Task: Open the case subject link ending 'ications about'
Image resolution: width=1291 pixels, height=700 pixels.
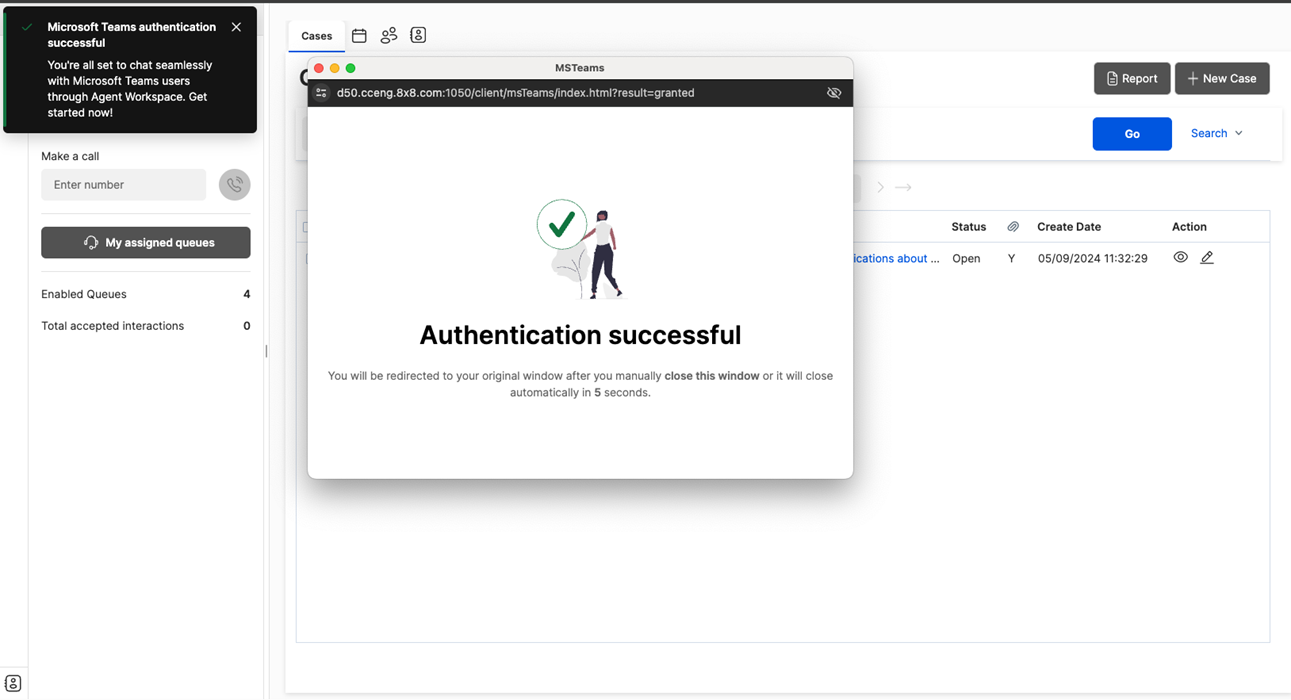Action: coord(896,258)
